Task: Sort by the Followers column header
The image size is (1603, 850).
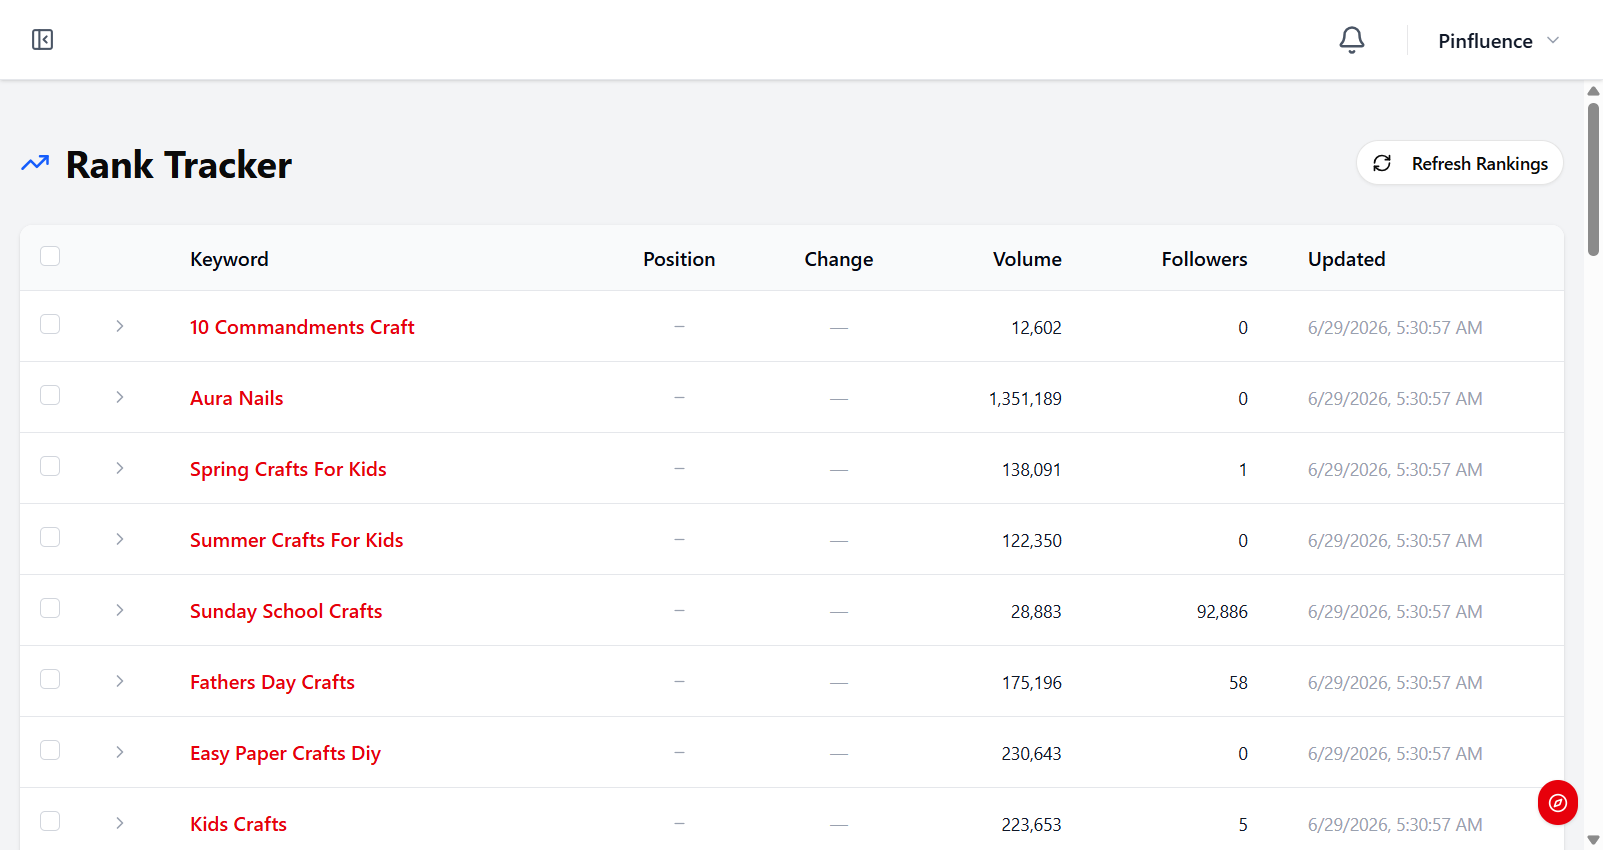Action: [x=1204, y=259]
